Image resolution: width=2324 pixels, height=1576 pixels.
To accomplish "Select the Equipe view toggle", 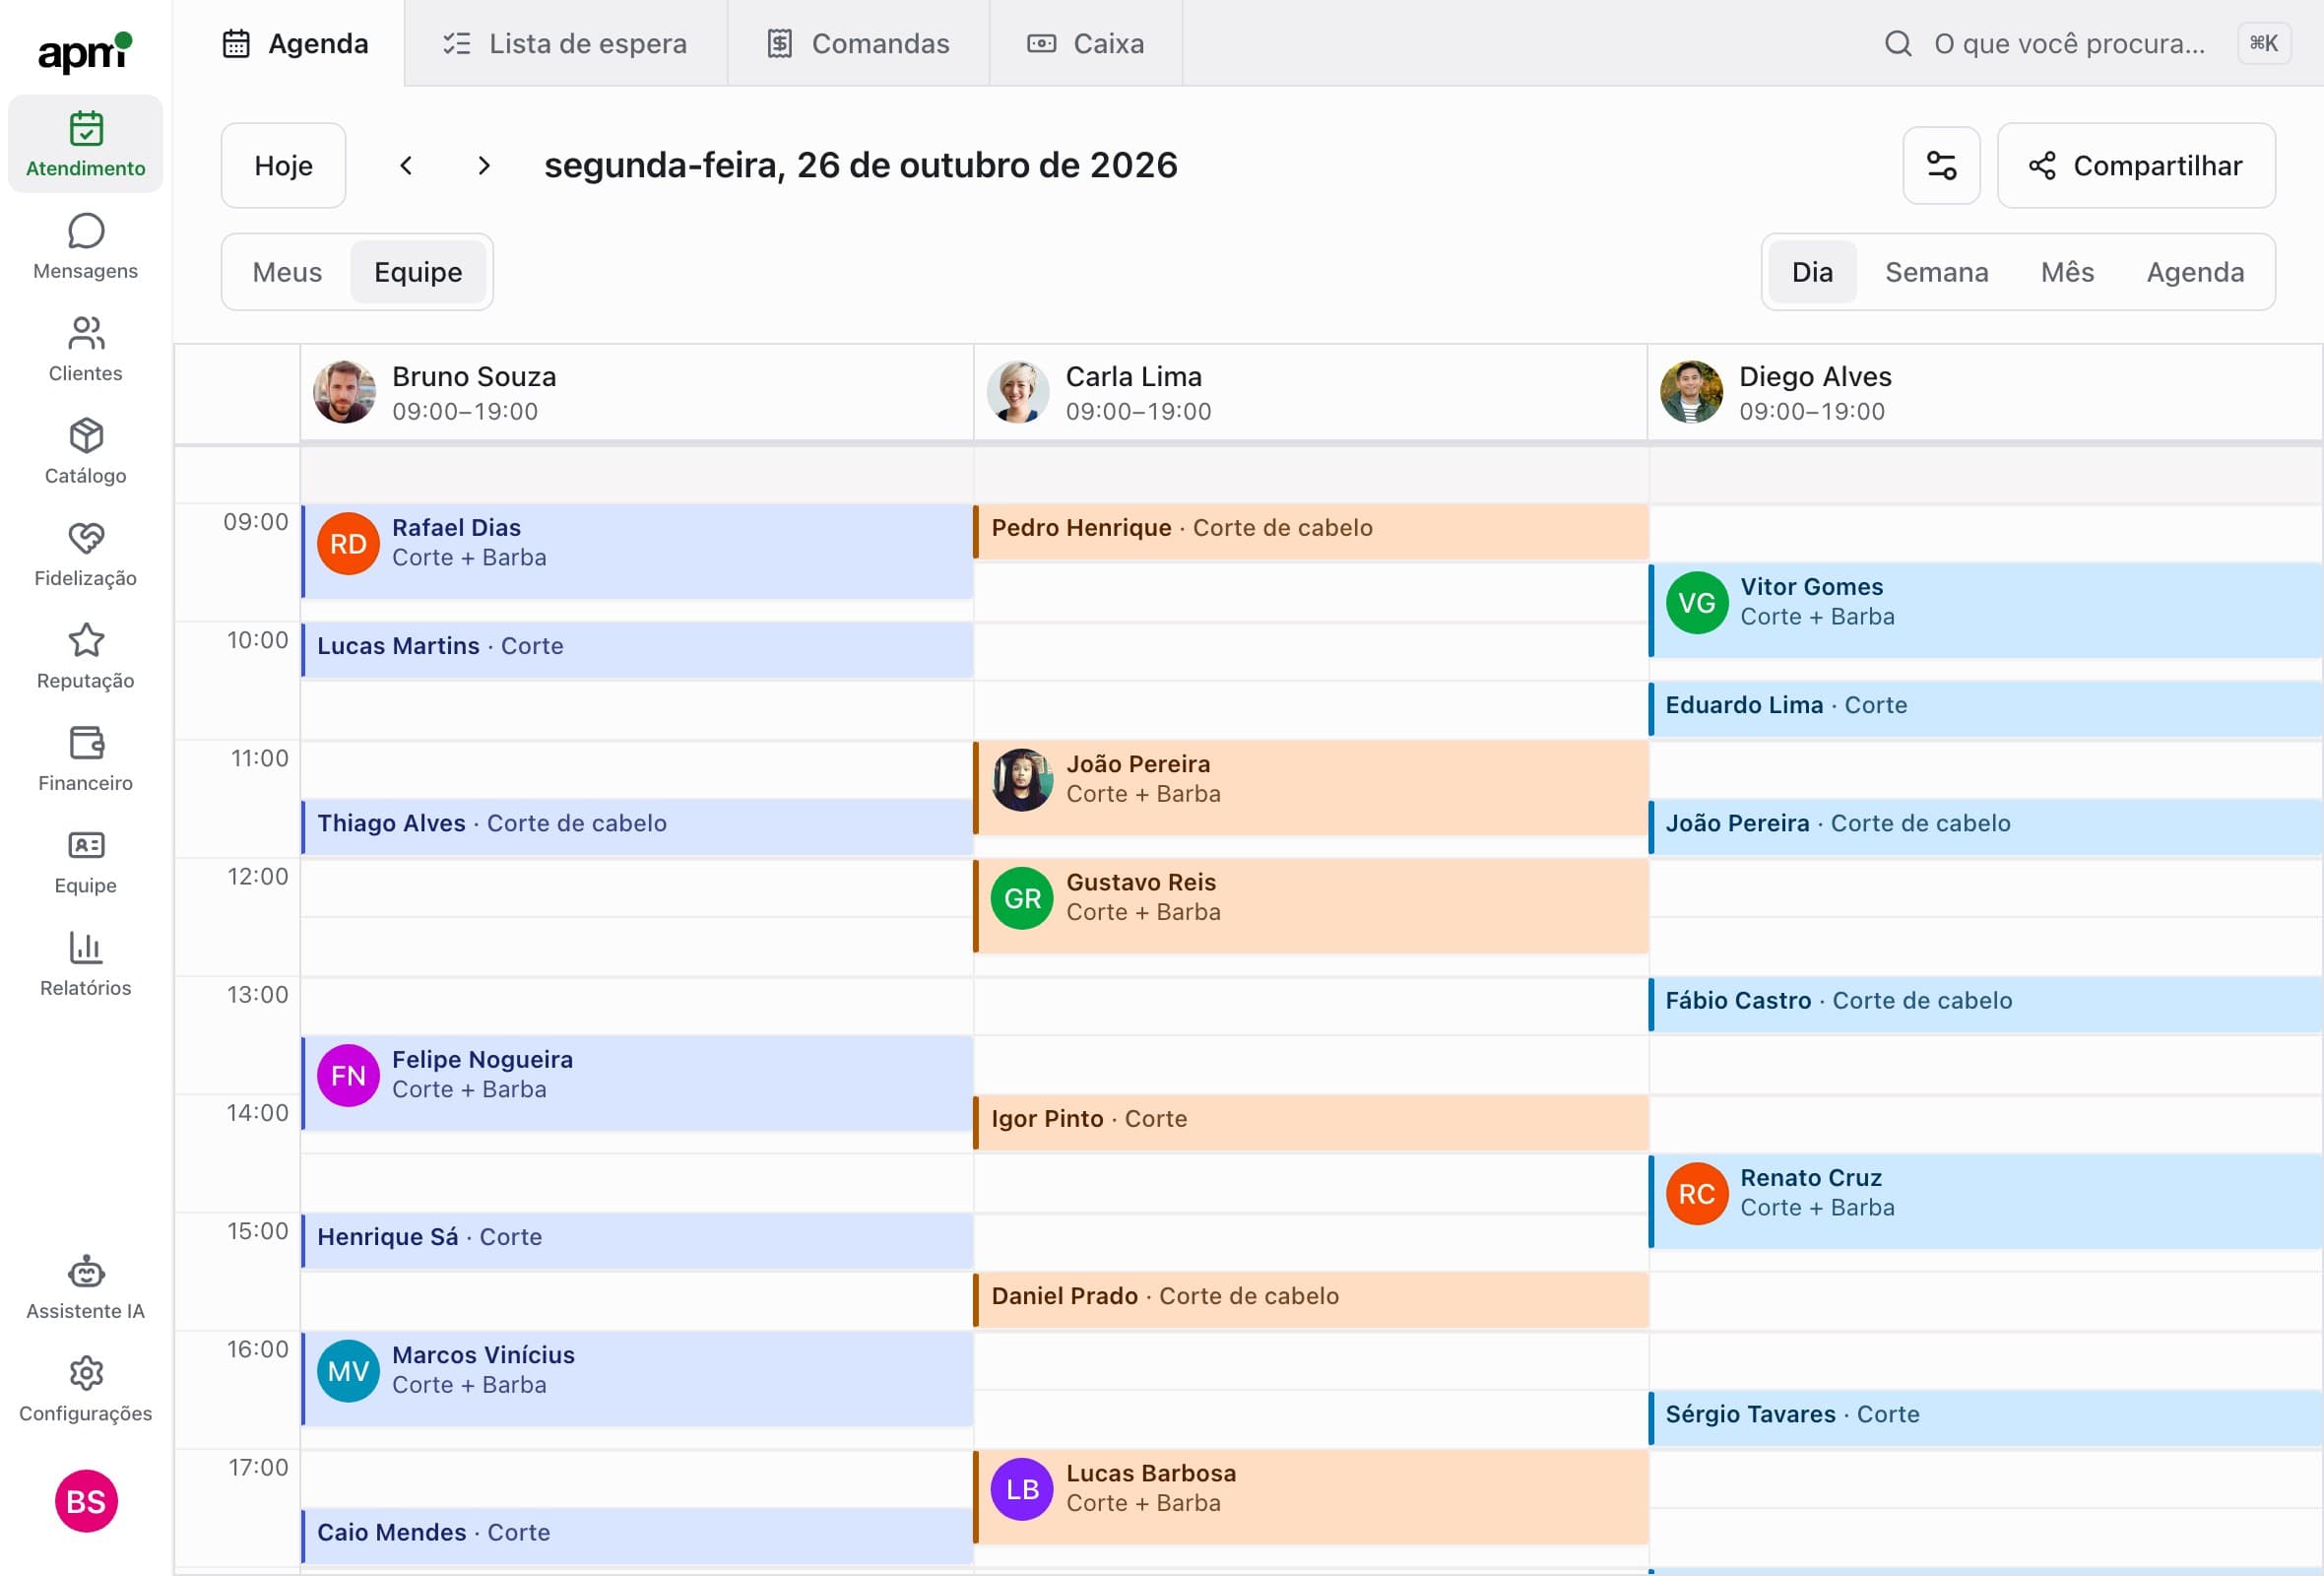I will (x=418, y=272).
